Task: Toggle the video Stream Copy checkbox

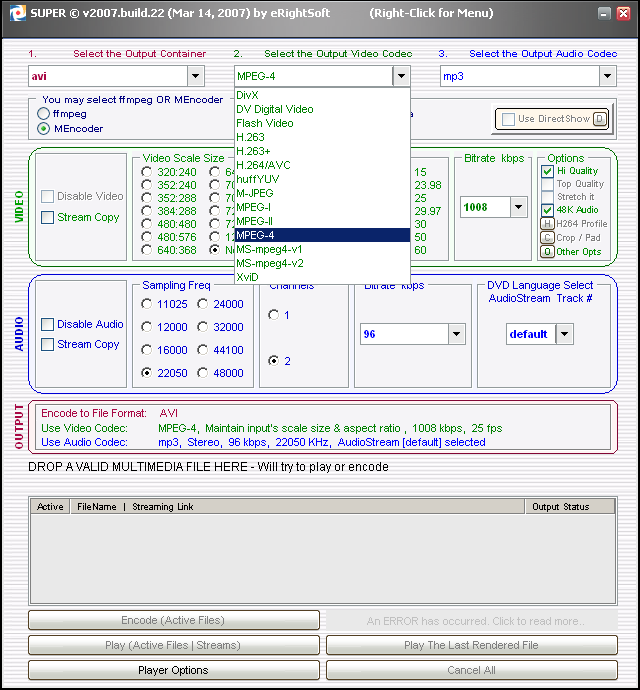Action: [48, 217]
